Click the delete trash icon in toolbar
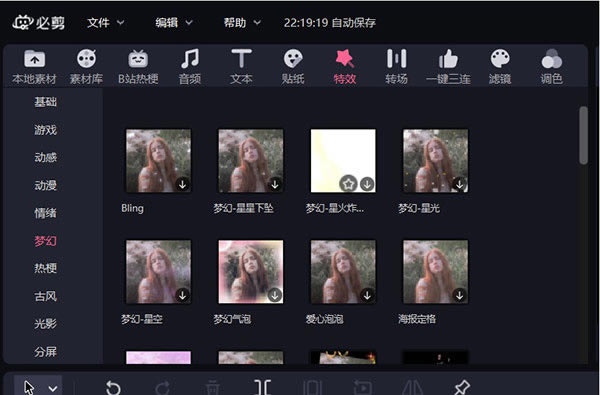The width and height of the screenshot is (600, 395). point(212,388)
